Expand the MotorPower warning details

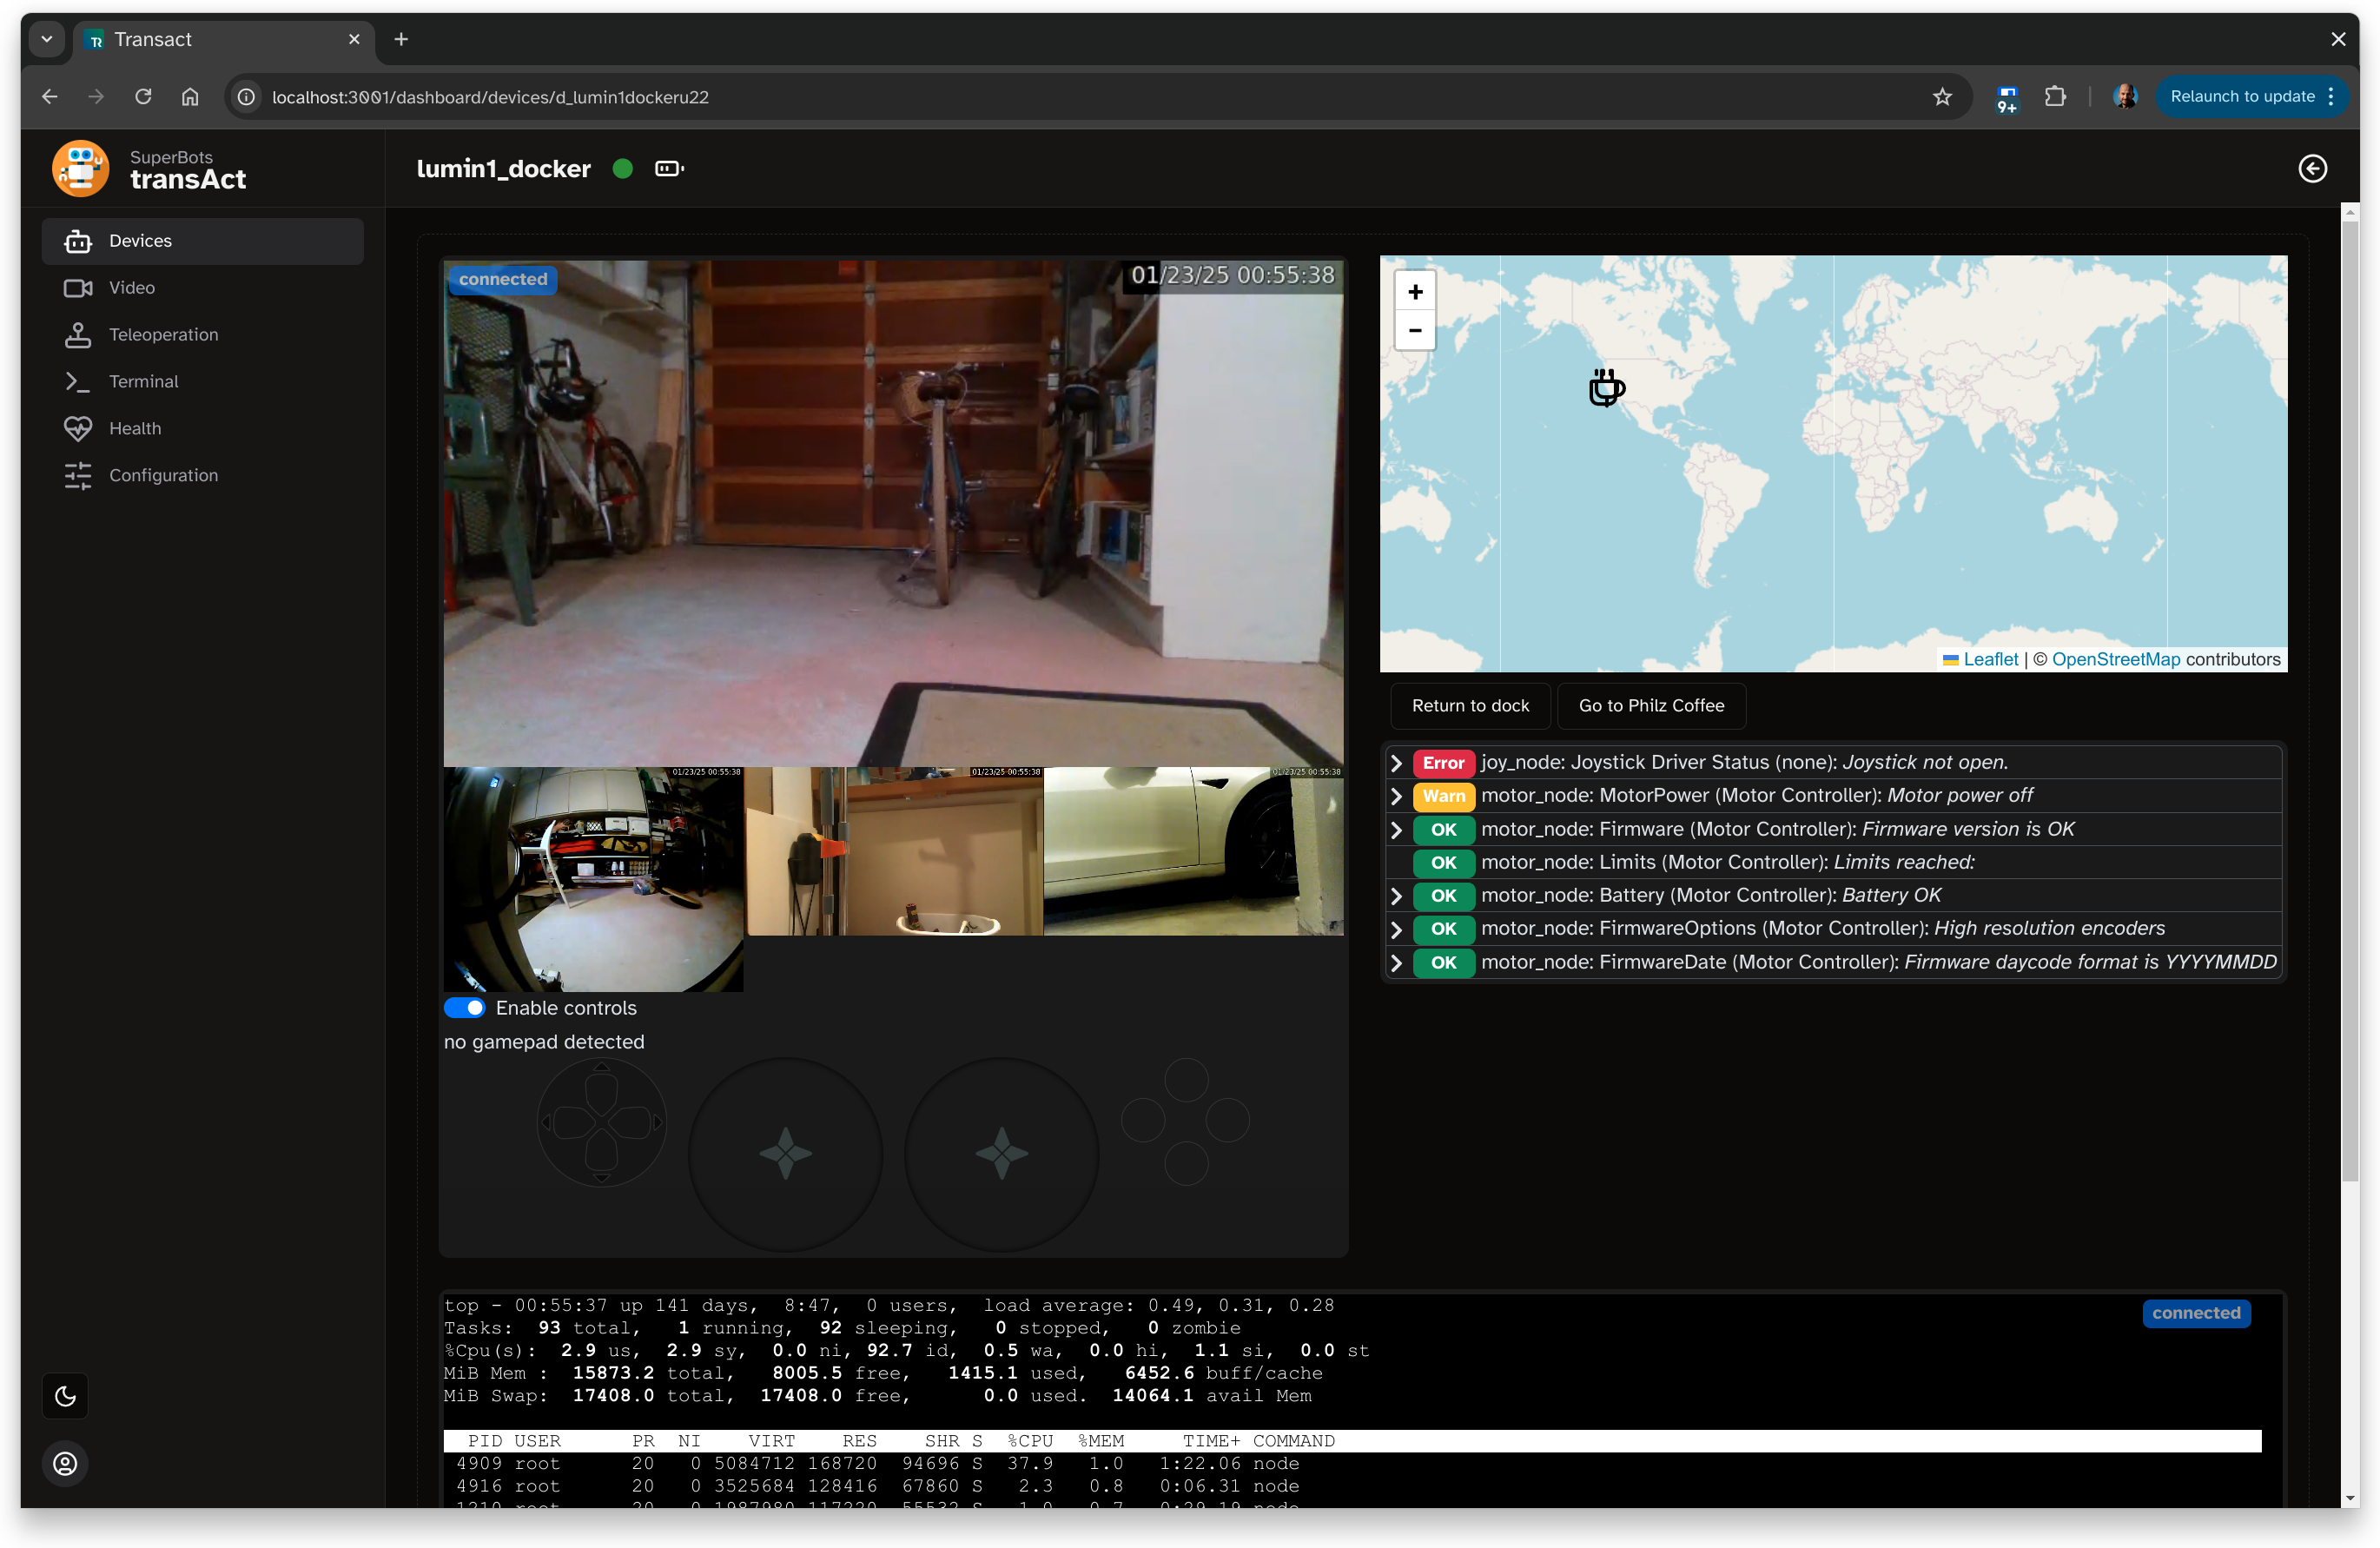[1397, 796]
